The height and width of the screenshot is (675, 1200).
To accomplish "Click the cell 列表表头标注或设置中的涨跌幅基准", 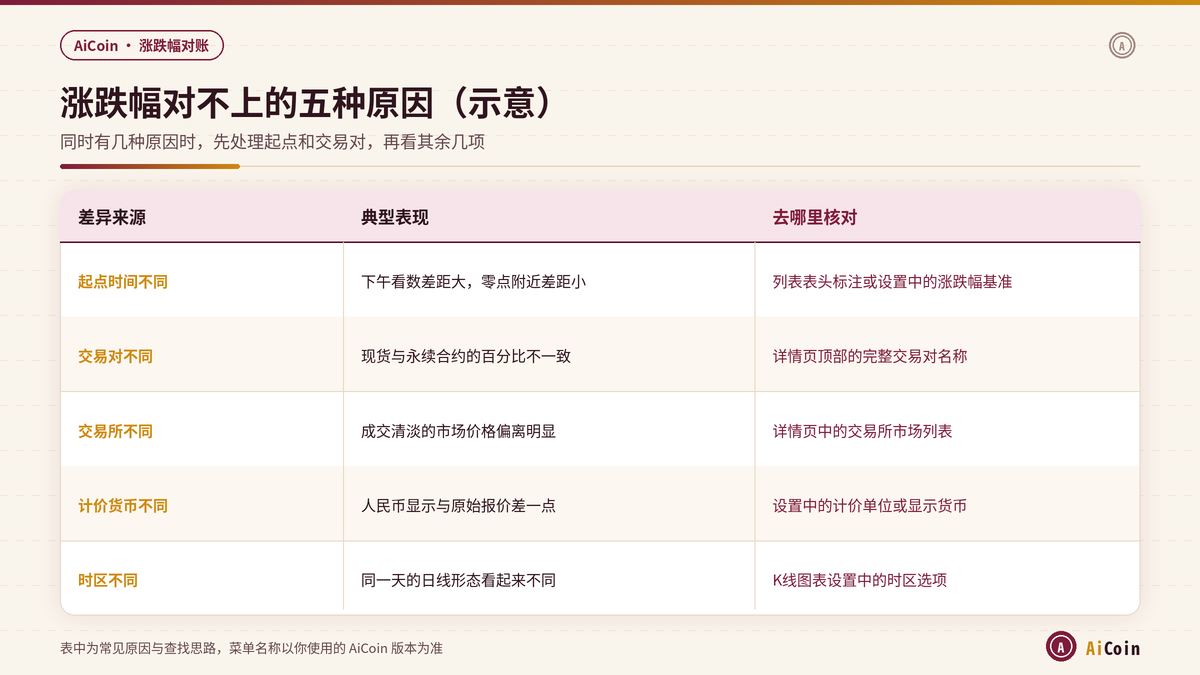I will click(893, 282).
